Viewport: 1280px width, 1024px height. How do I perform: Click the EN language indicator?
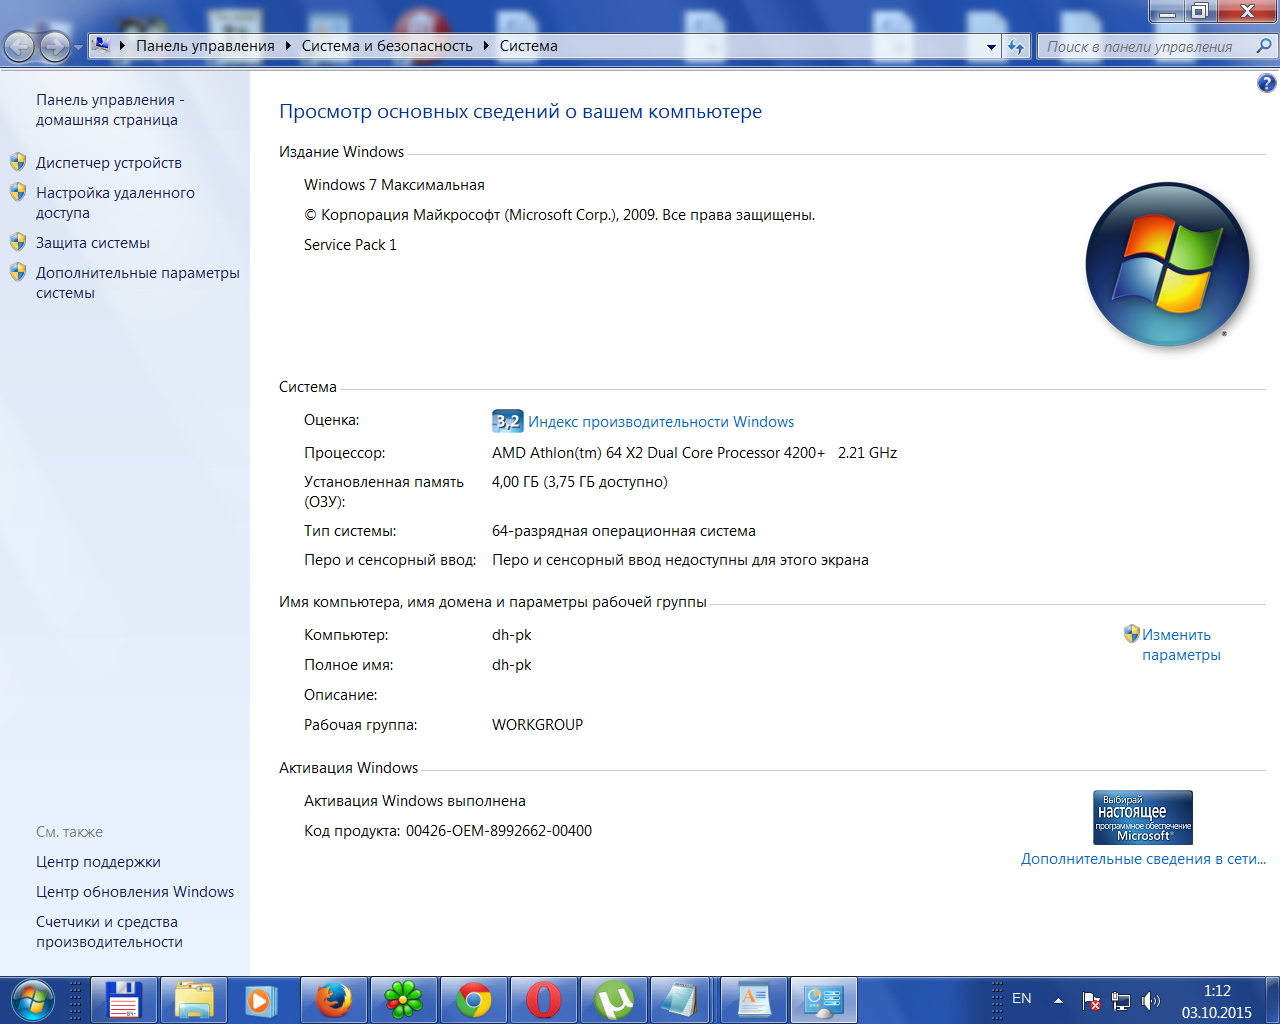(x=1022, y=998)
